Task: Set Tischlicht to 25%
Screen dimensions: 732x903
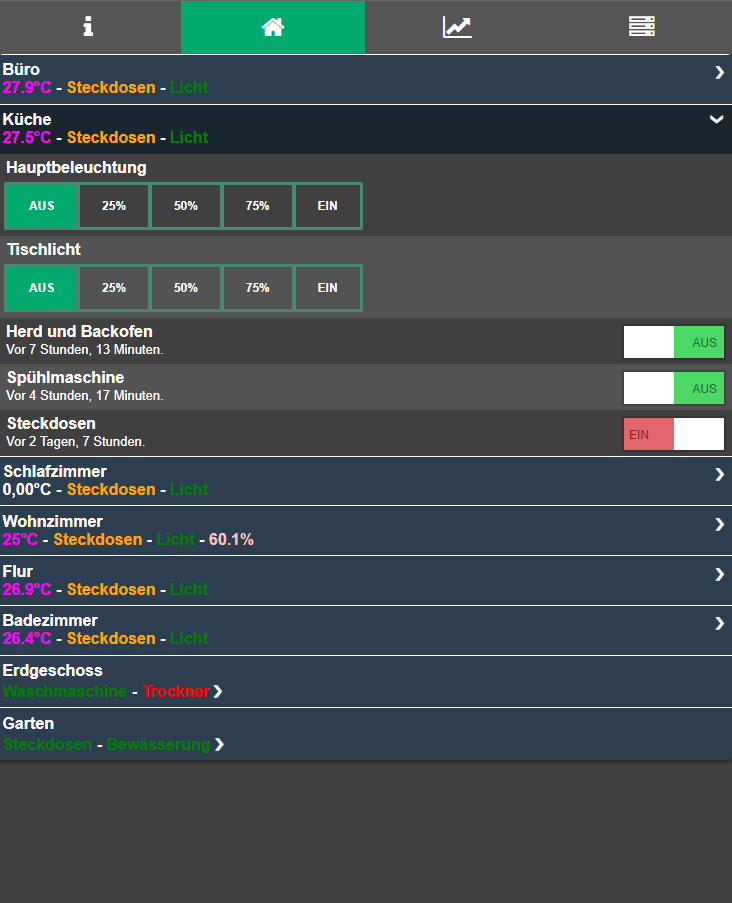Action: 114,288
